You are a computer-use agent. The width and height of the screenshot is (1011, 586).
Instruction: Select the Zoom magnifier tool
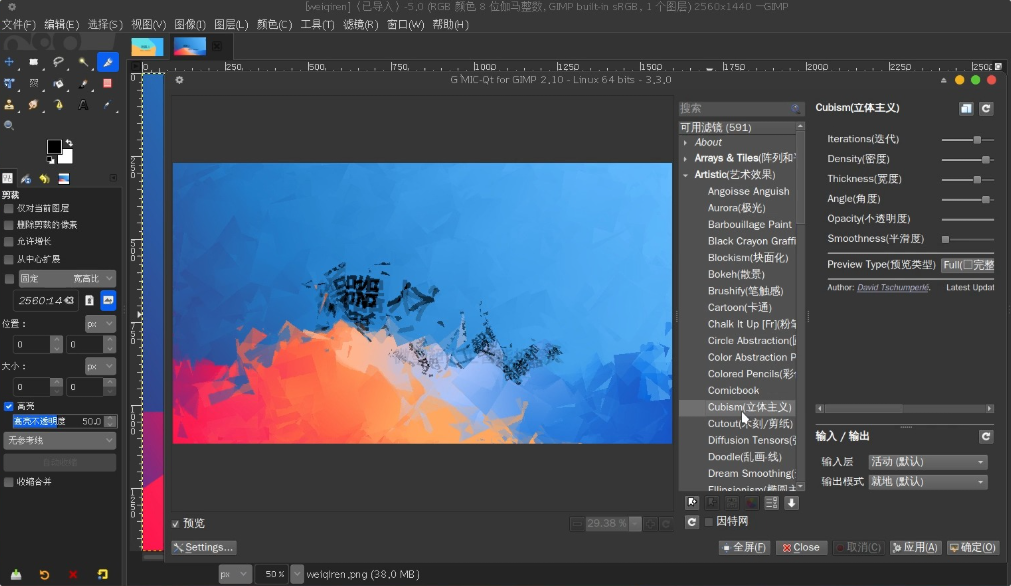(9, 125)
